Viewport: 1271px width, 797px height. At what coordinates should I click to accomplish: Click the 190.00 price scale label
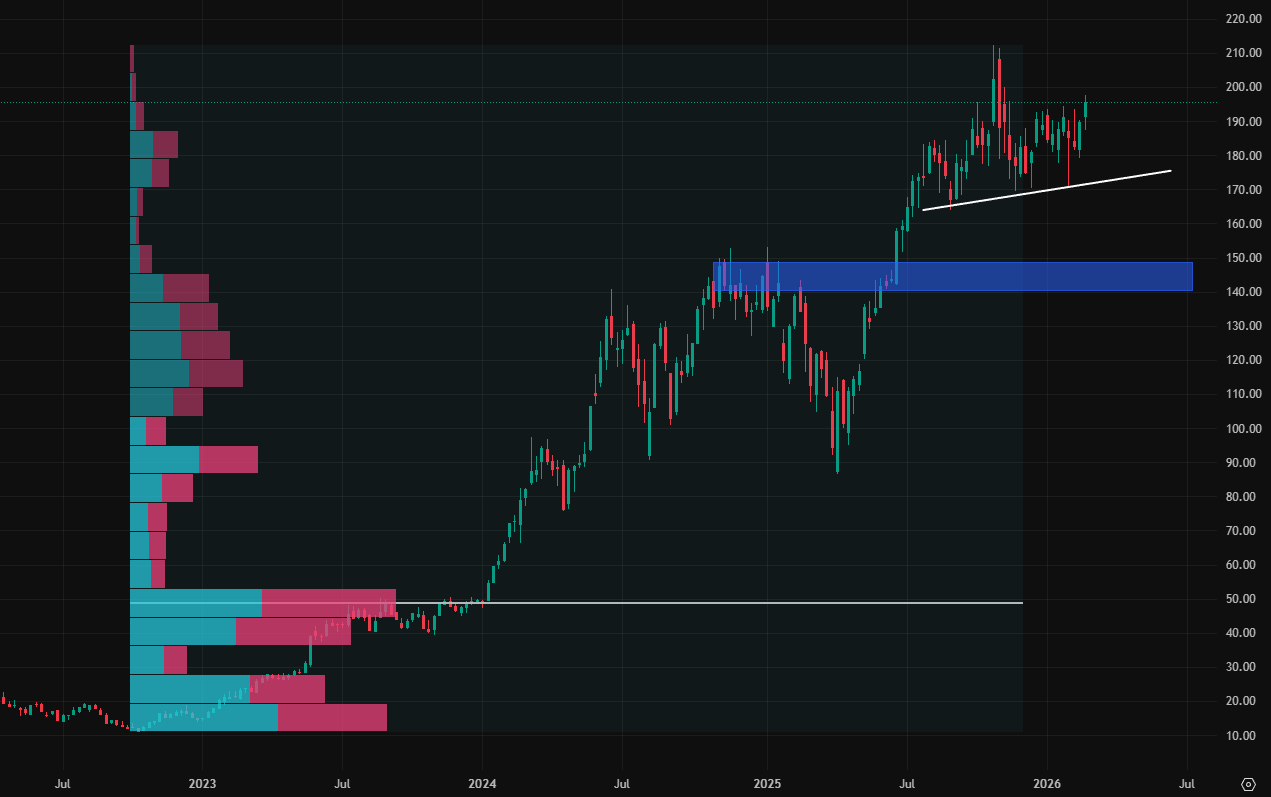[1244, 122]
